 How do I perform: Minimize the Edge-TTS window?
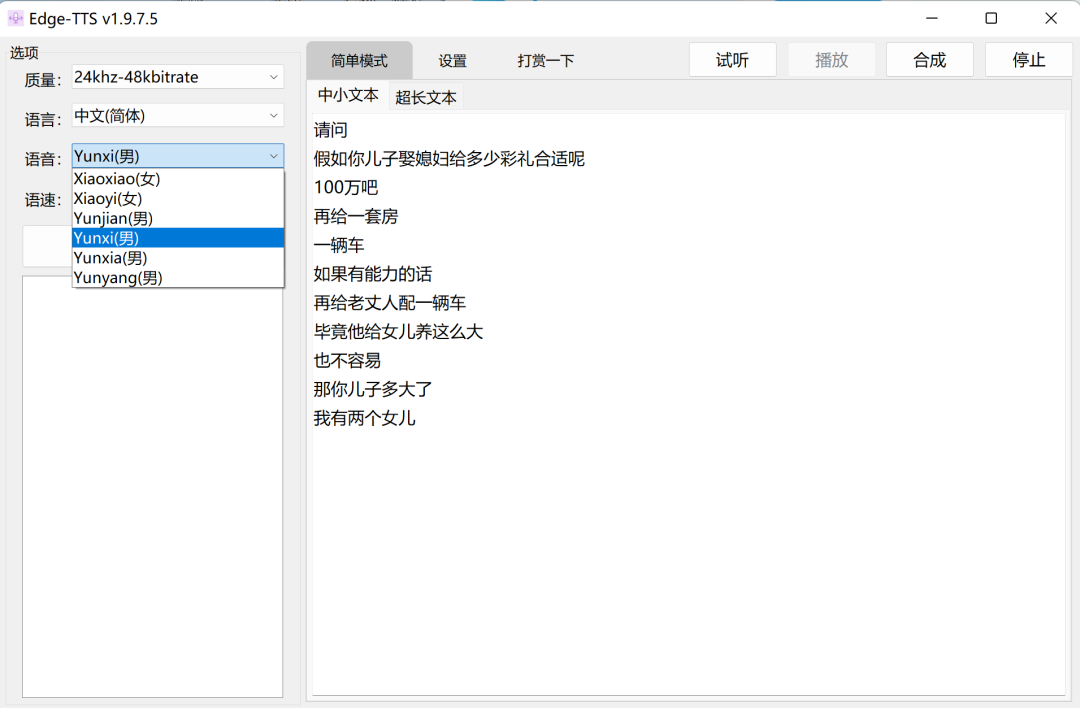tap(932, 19)
